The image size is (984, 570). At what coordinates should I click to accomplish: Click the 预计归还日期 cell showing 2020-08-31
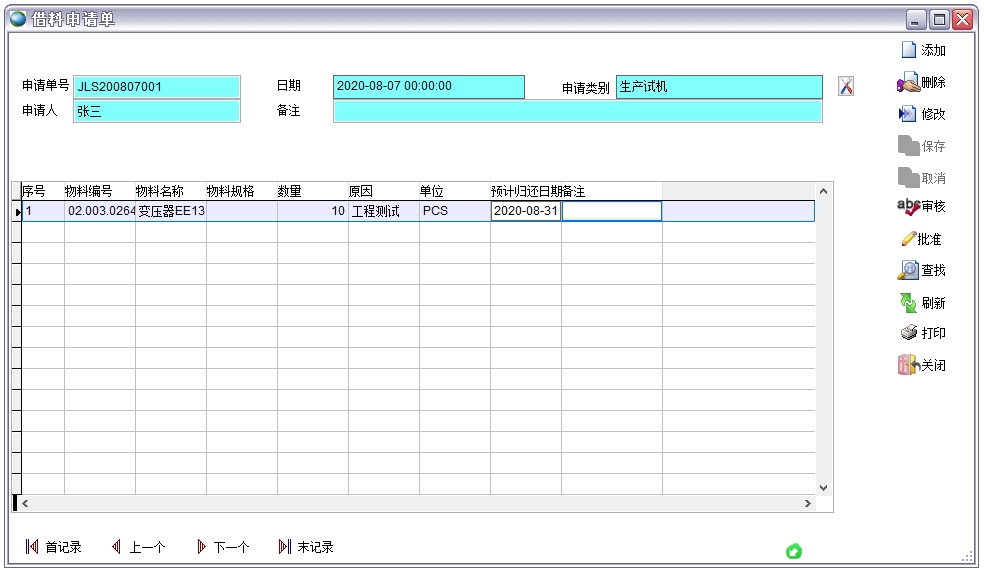[526, 211]
